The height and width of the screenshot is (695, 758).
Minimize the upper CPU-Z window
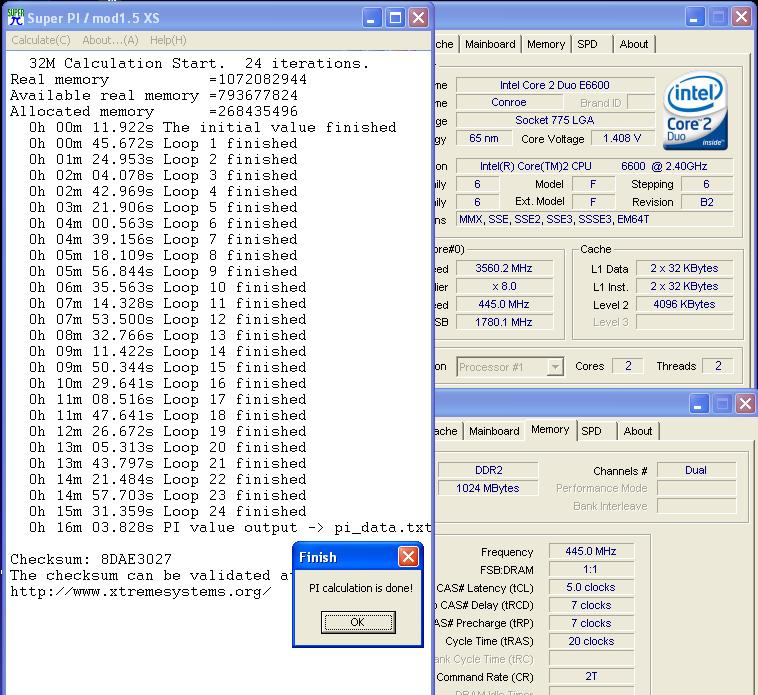[694, 17]
